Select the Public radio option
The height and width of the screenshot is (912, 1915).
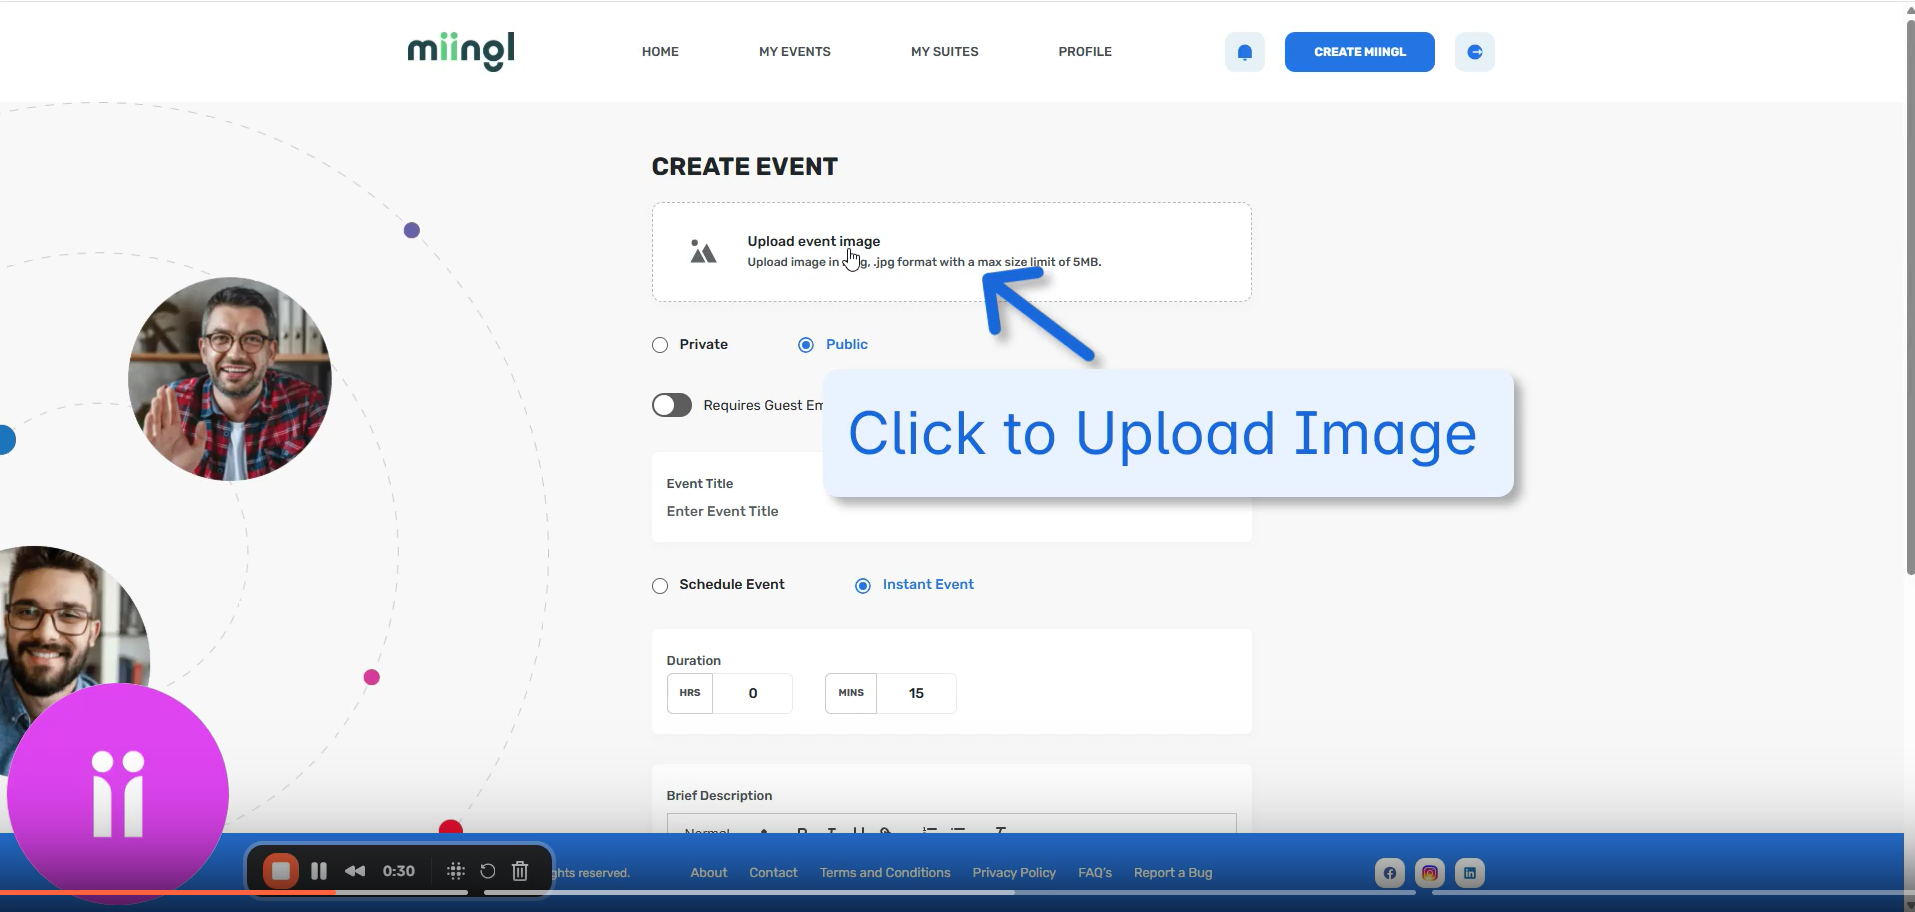coord(806,345)
